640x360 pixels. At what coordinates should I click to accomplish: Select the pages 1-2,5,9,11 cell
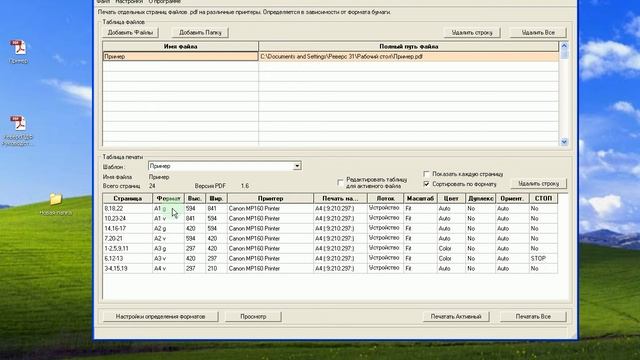(128, 249)
